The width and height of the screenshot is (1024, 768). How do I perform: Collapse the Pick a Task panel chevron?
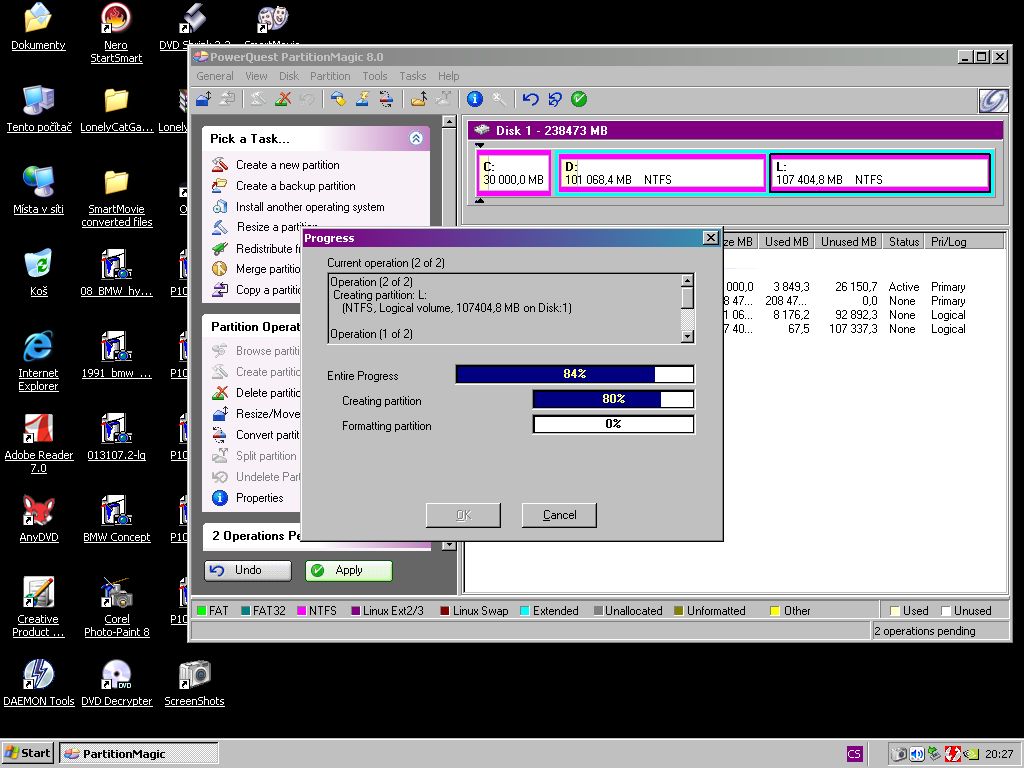pyautogui.click(x=416, y=138)
